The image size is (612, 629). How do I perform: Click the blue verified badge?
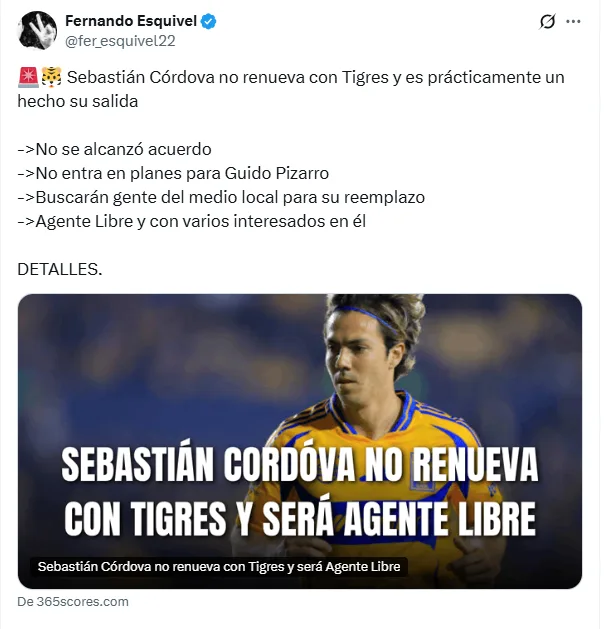coord(209,21)
